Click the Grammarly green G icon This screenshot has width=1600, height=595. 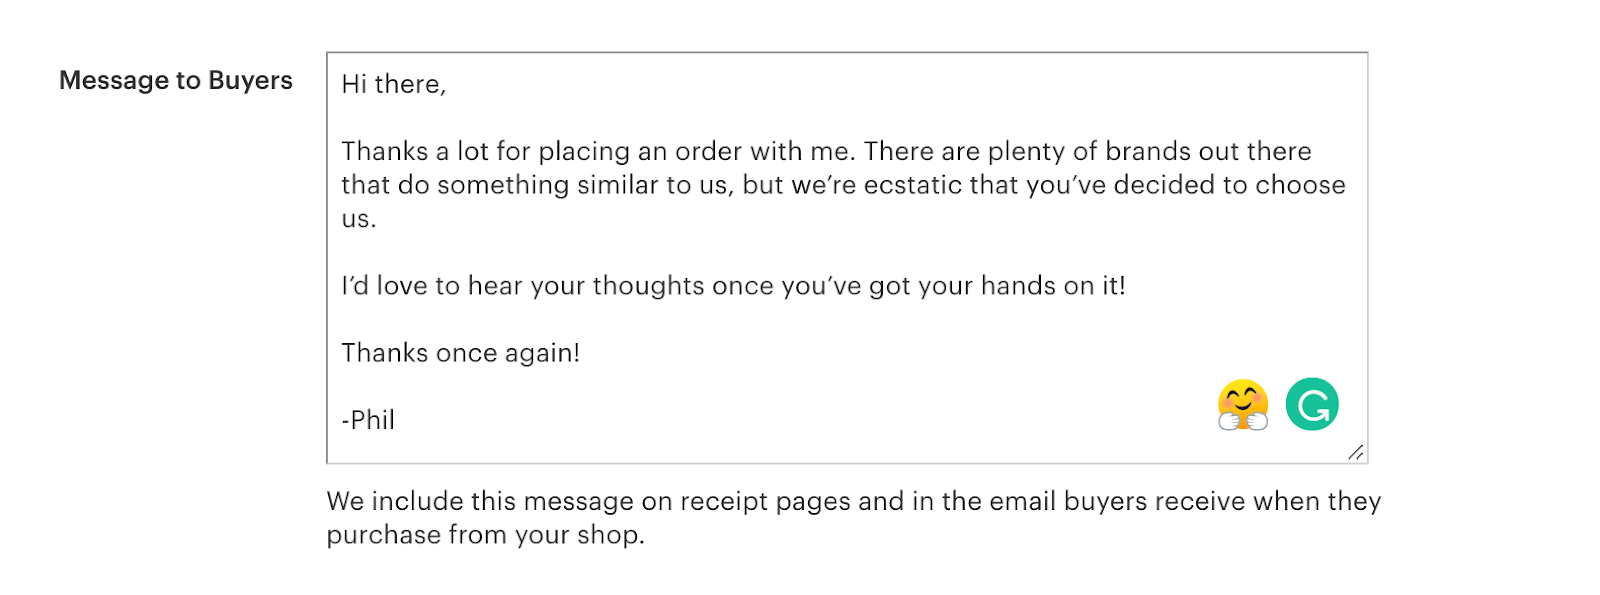point(1312,404)
